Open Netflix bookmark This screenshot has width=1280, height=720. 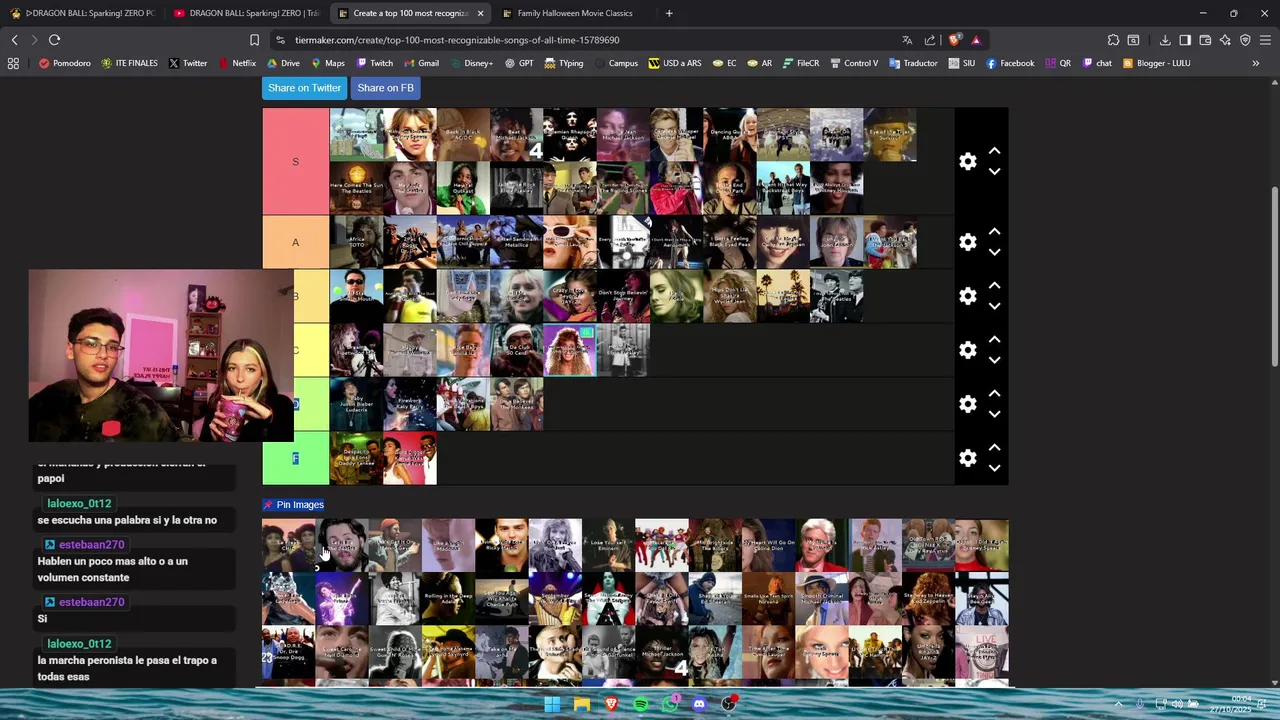(x=236, y=63)
